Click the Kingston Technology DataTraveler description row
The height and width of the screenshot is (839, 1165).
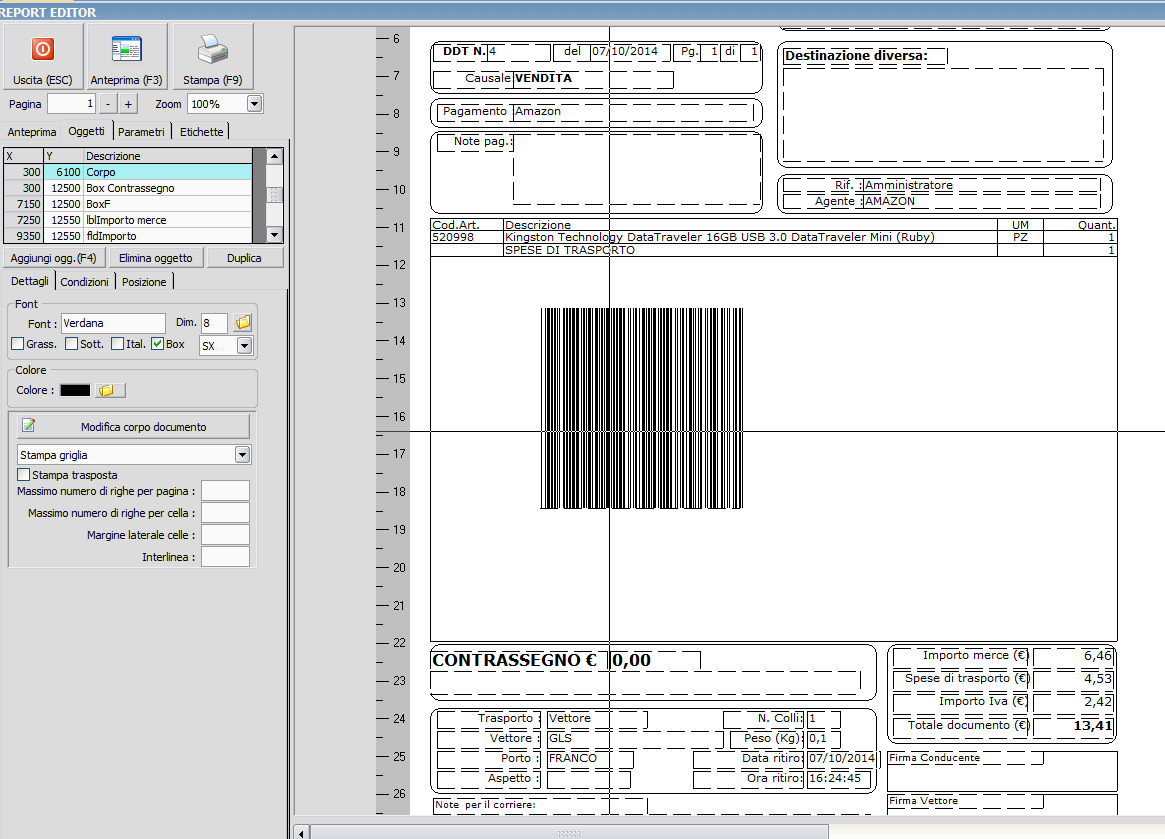tap(719, 237)
